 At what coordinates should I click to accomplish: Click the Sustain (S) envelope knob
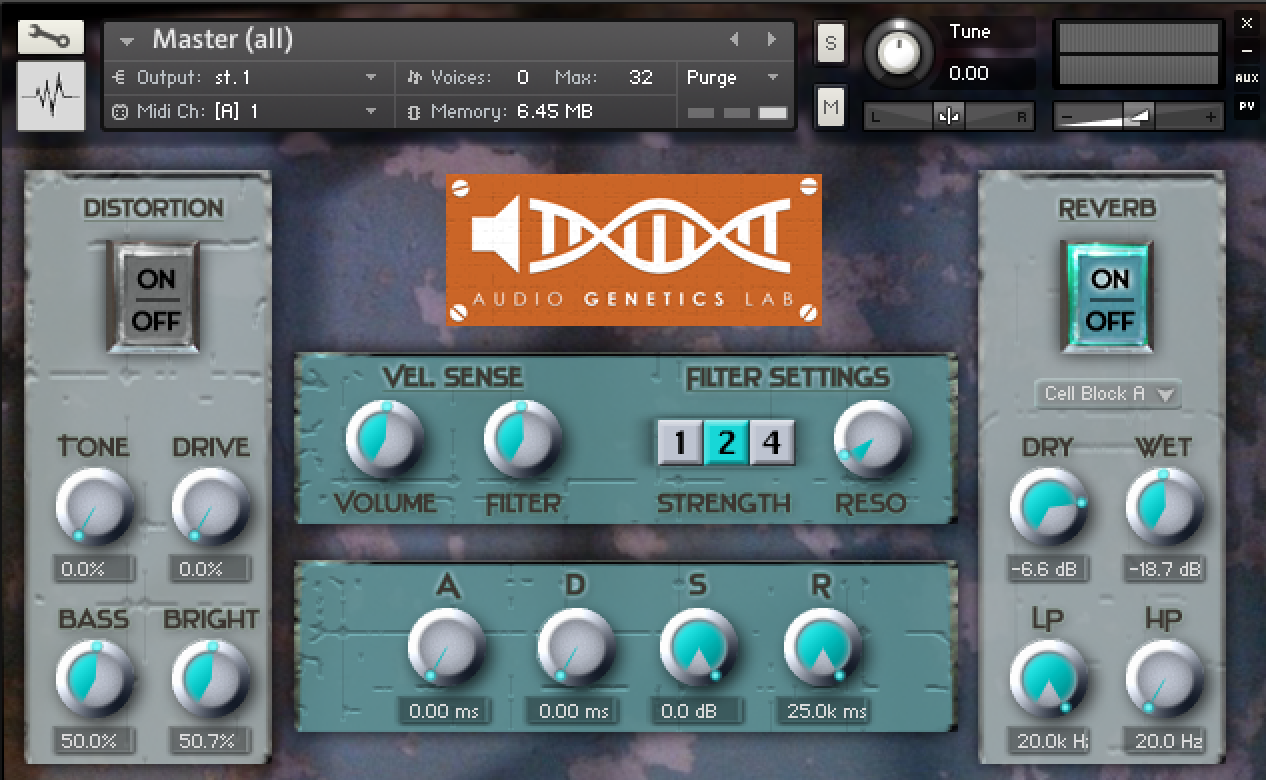coord(698,647)
